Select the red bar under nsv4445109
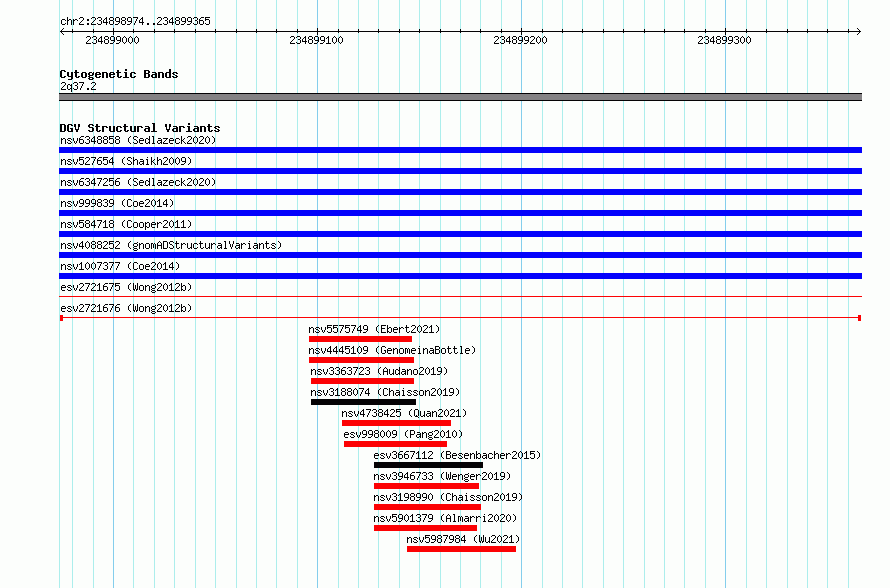890x588 pixels. pos(362,360)
